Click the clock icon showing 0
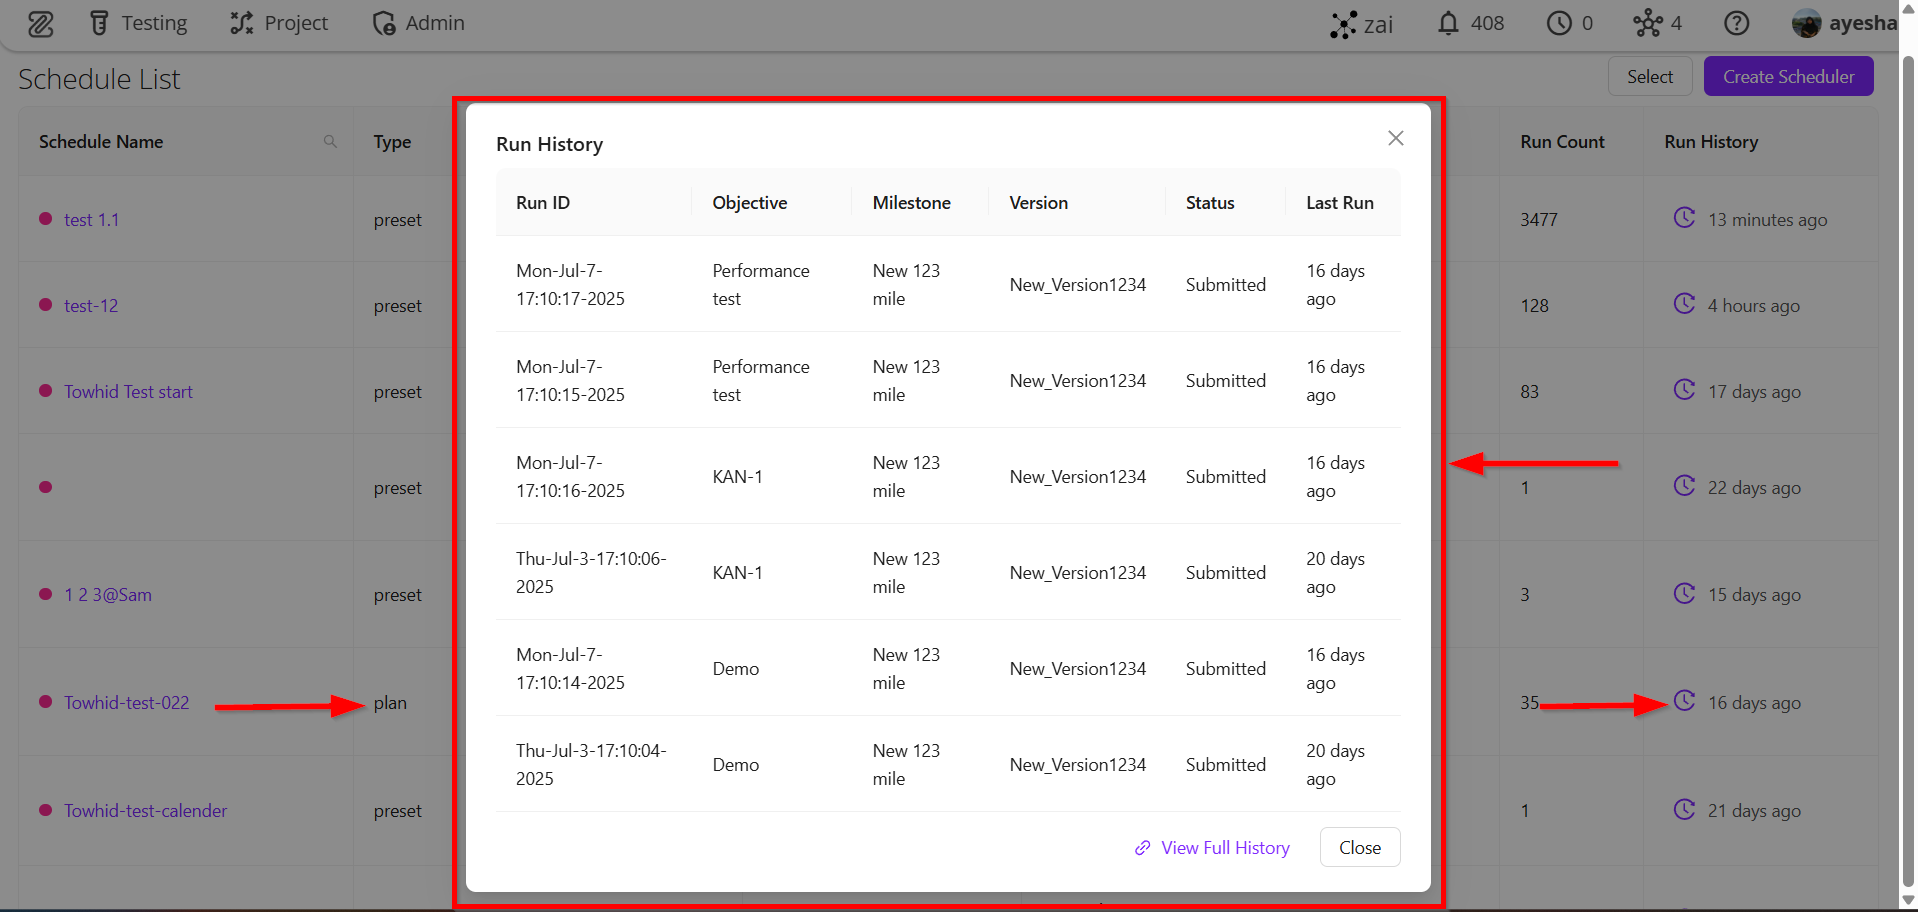 click(x=1559, y=23)
